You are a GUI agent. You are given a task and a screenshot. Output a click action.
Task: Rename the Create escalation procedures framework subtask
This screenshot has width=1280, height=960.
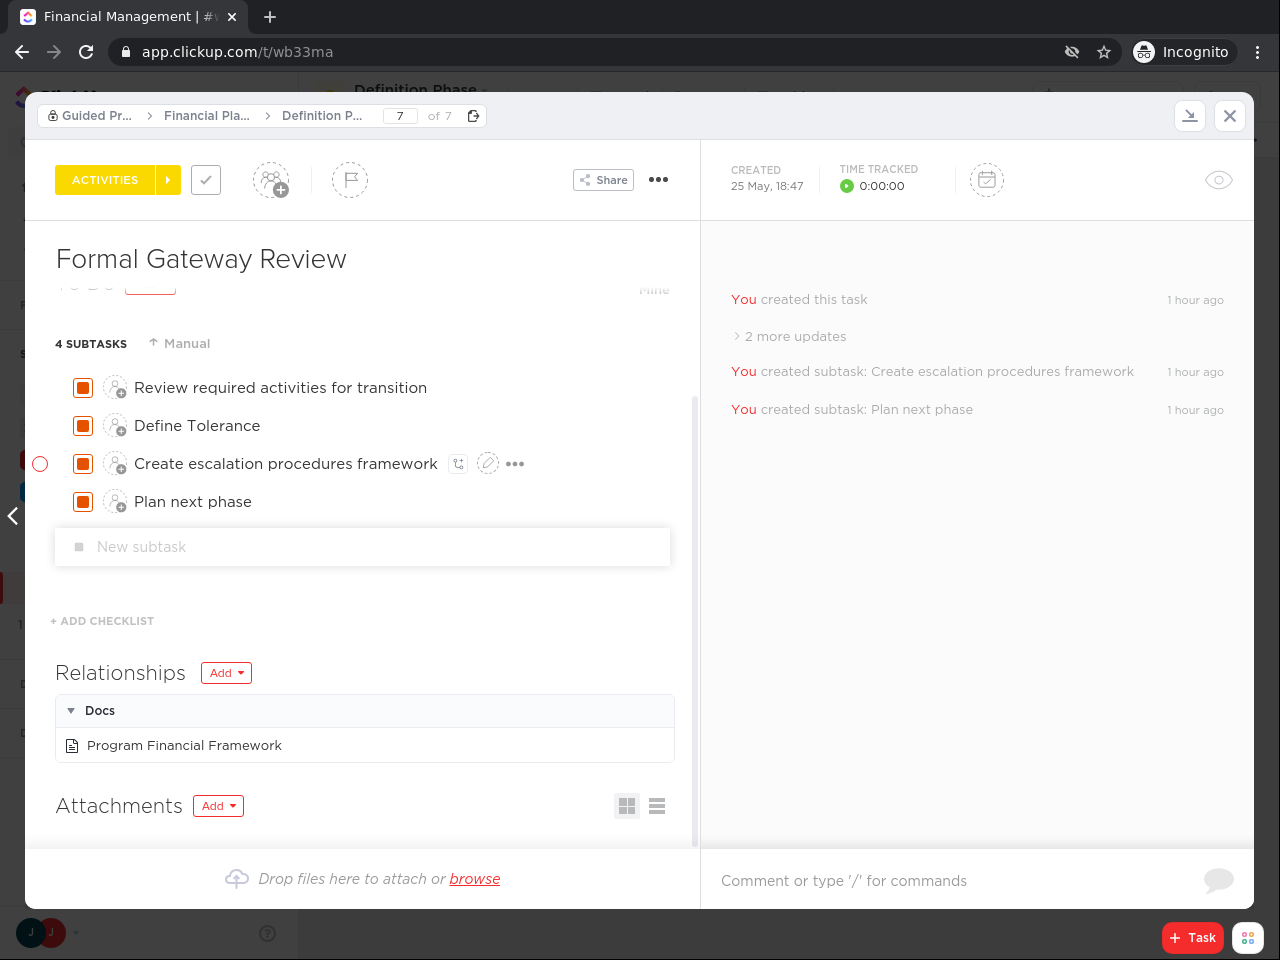[488, 464]
